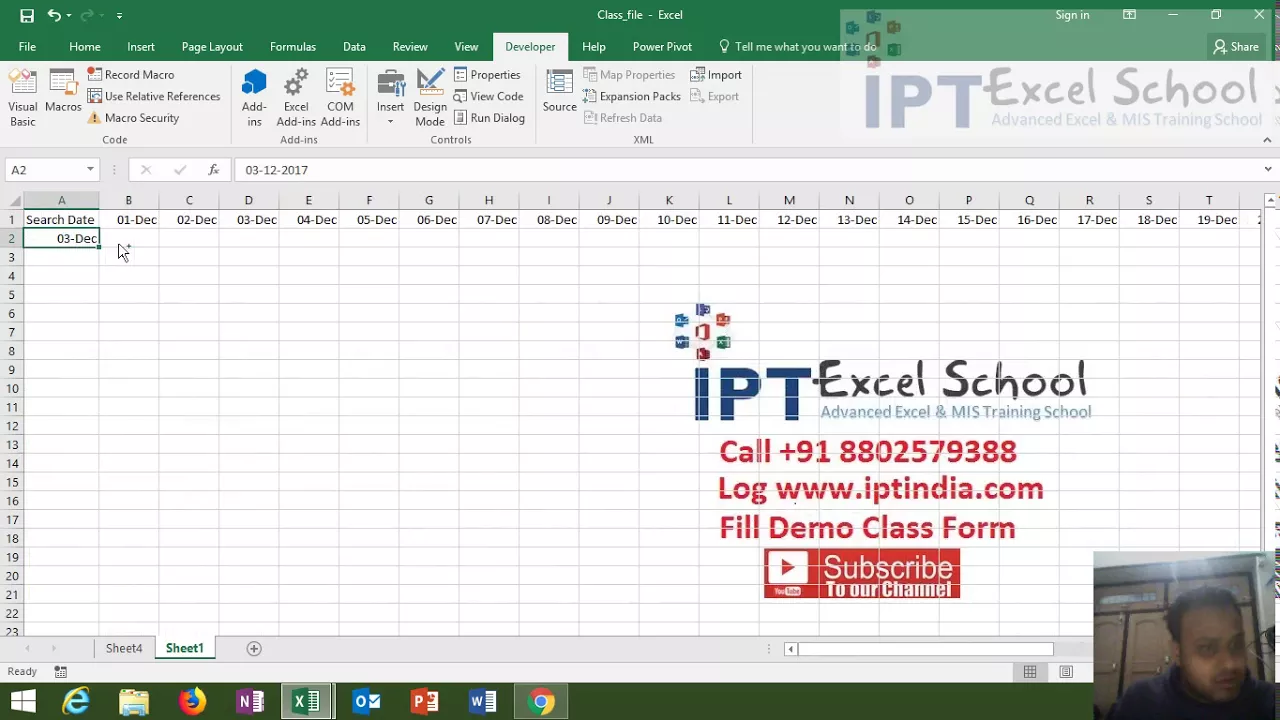1280x720 pixels.
Task: Select column D header
Action: point(249,200)
